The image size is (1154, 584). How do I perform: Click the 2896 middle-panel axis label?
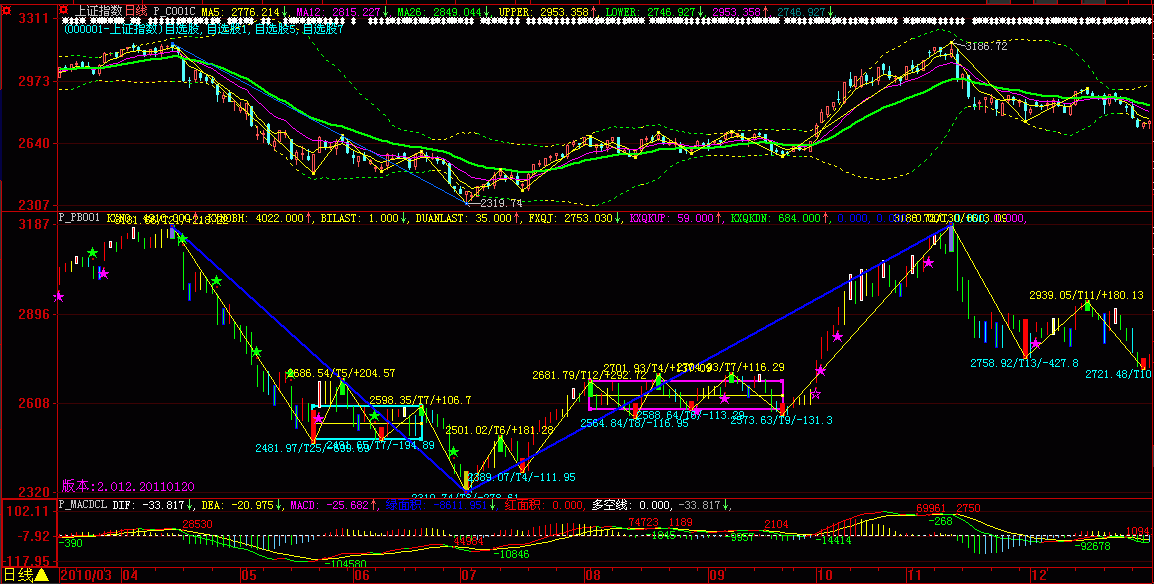point(33,314)
